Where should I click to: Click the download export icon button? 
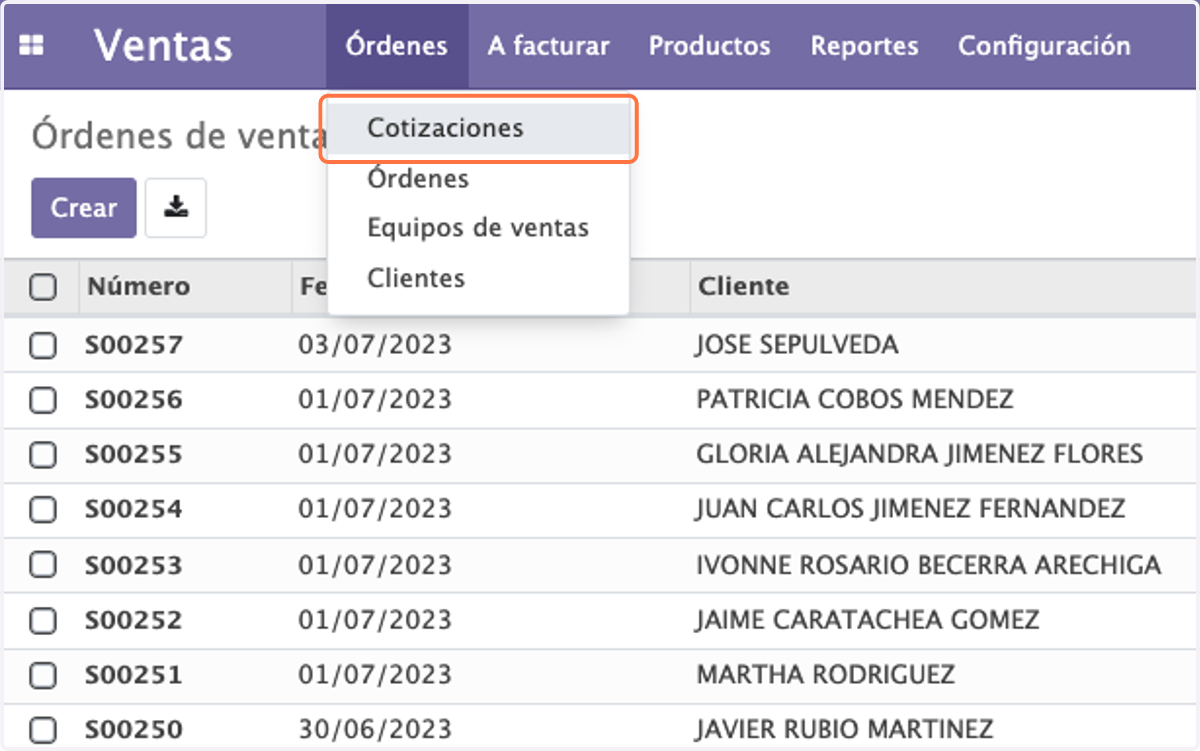click(x=176, y=208)
